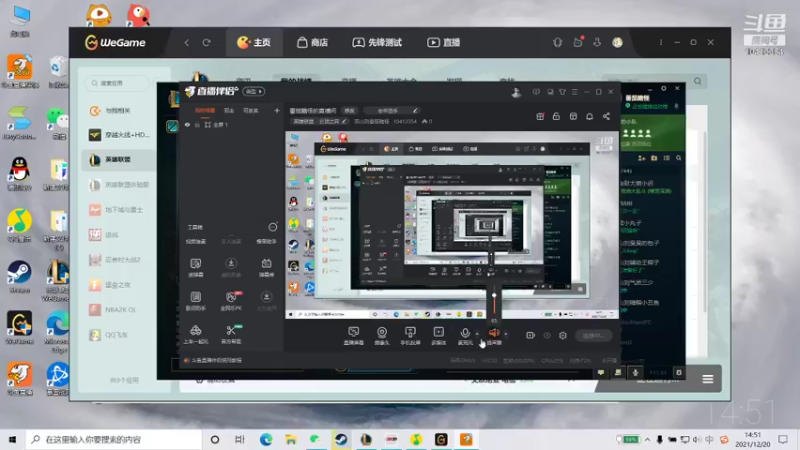
Task: Open the gift box icon in stream header
Action: (540, 116)
